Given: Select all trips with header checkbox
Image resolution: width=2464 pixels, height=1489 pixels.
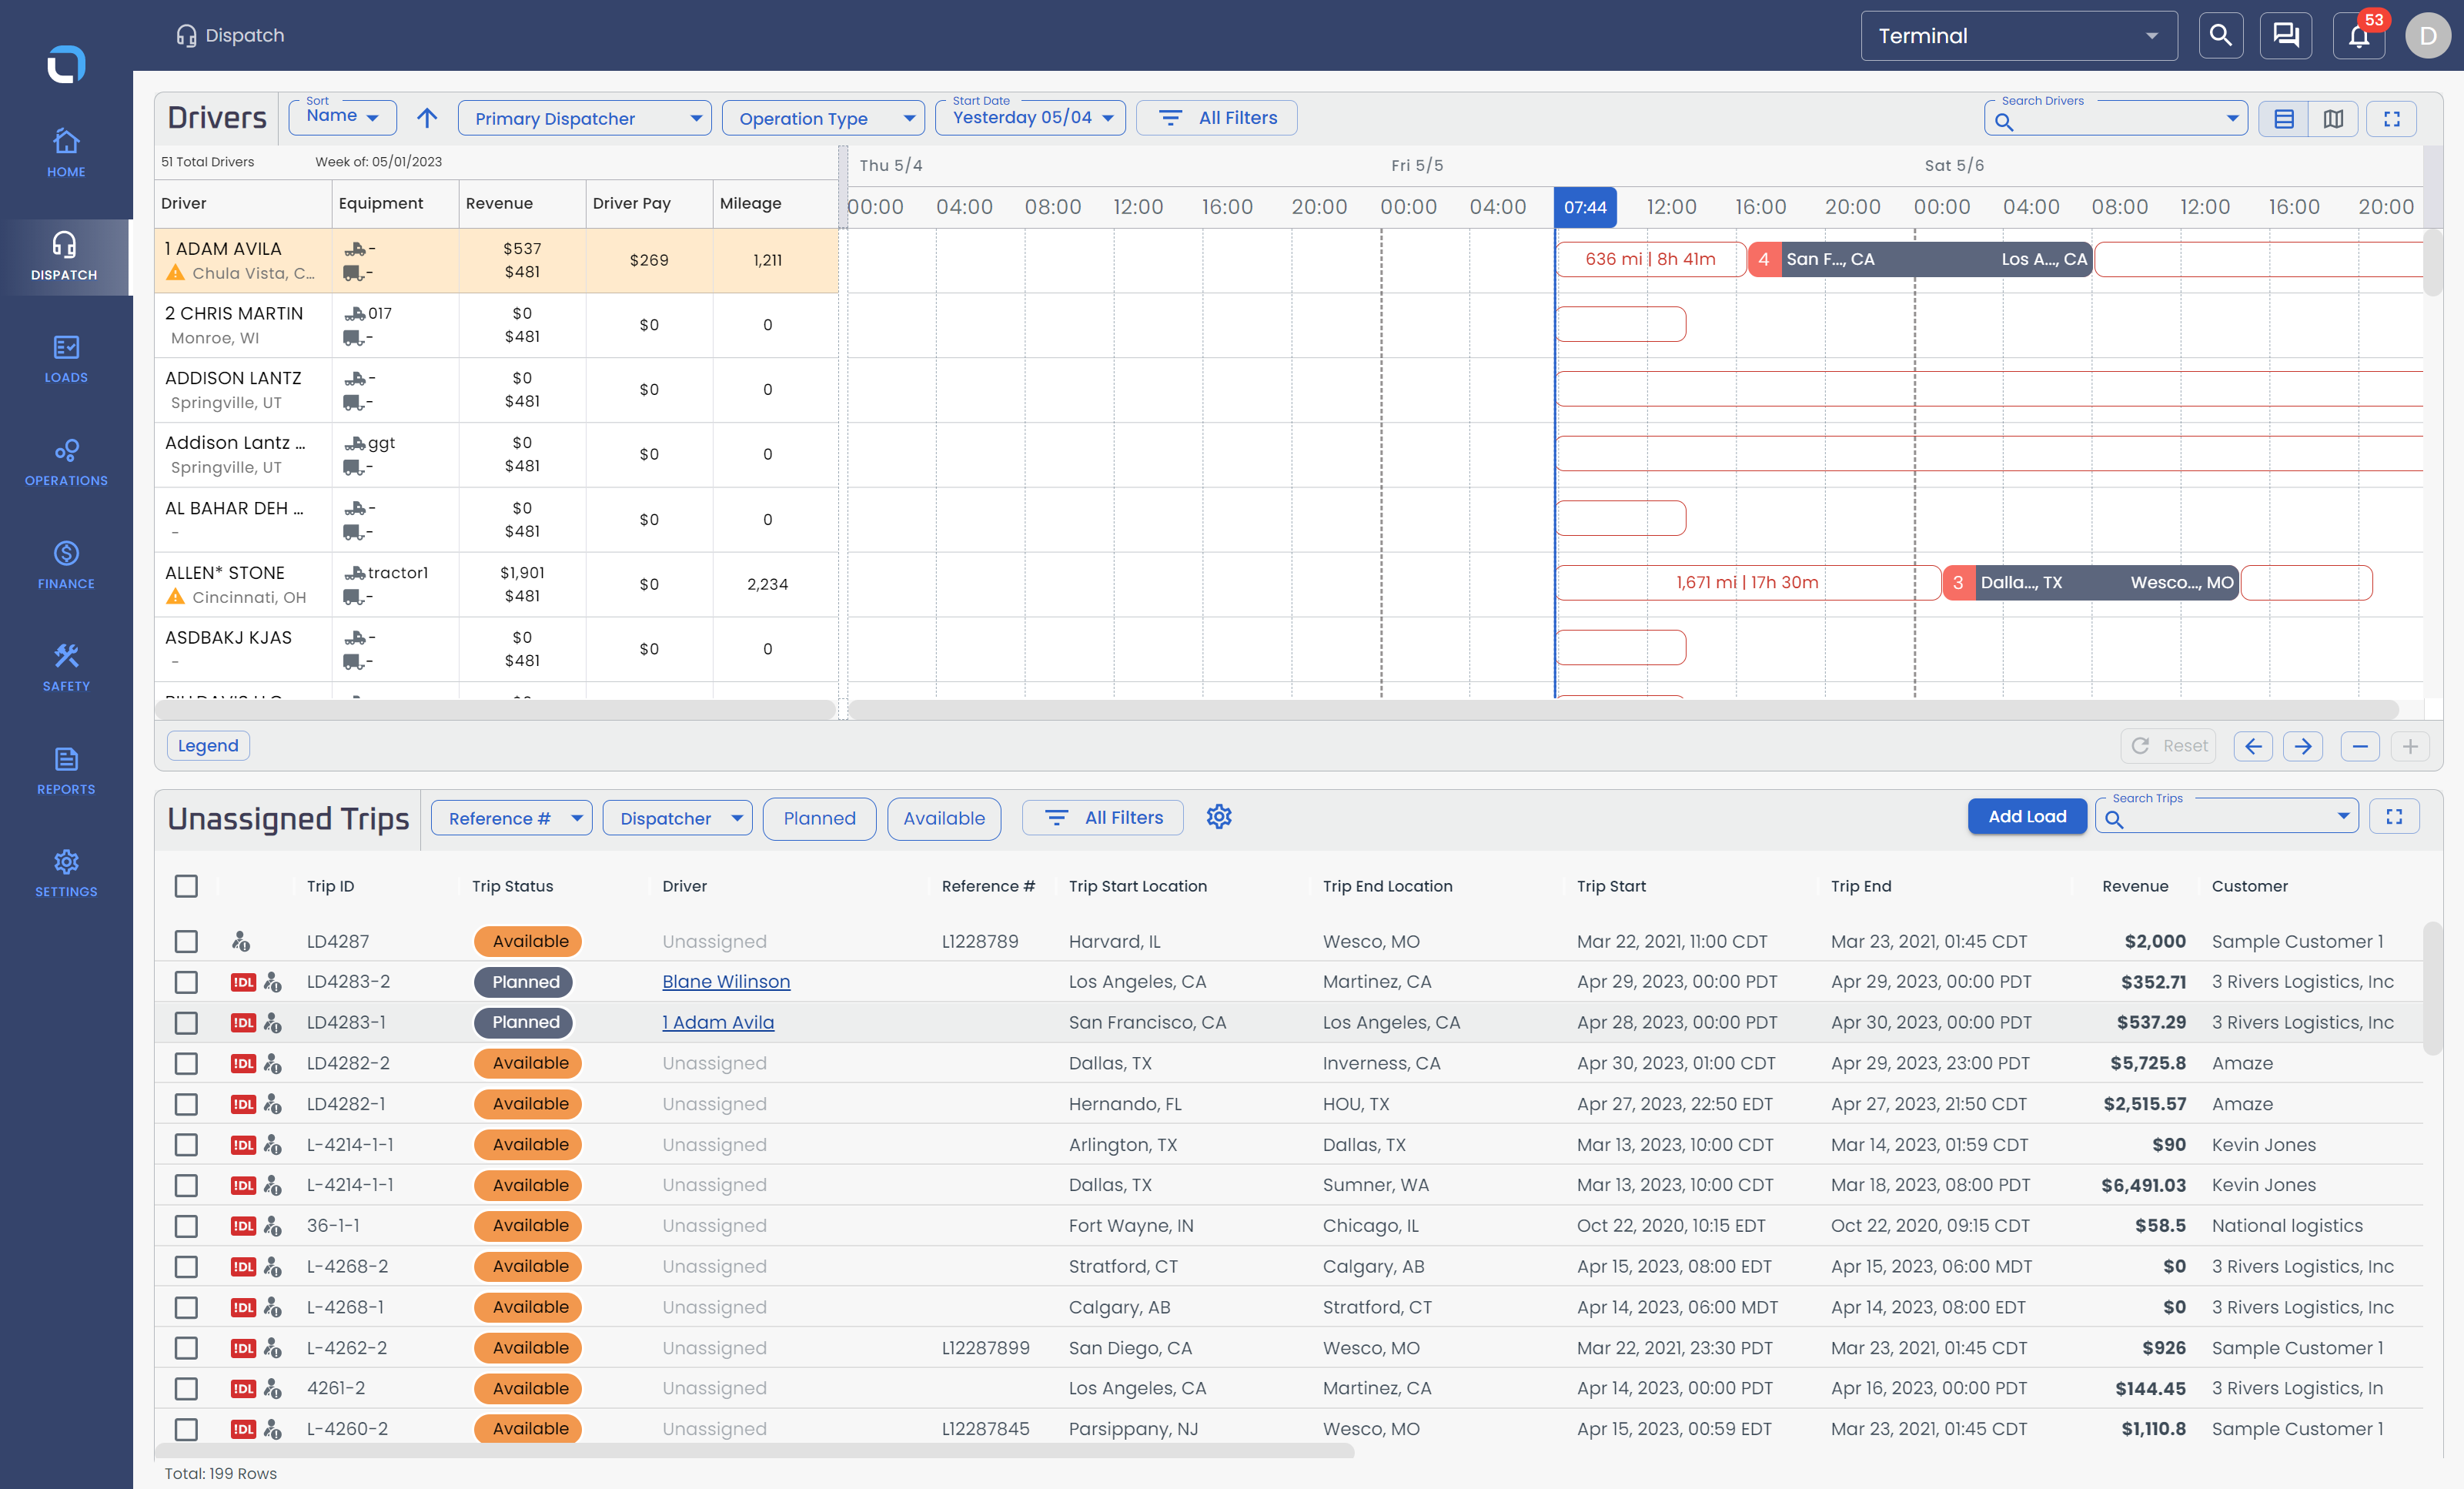Looking at the screenshot, I should point(186,886).
